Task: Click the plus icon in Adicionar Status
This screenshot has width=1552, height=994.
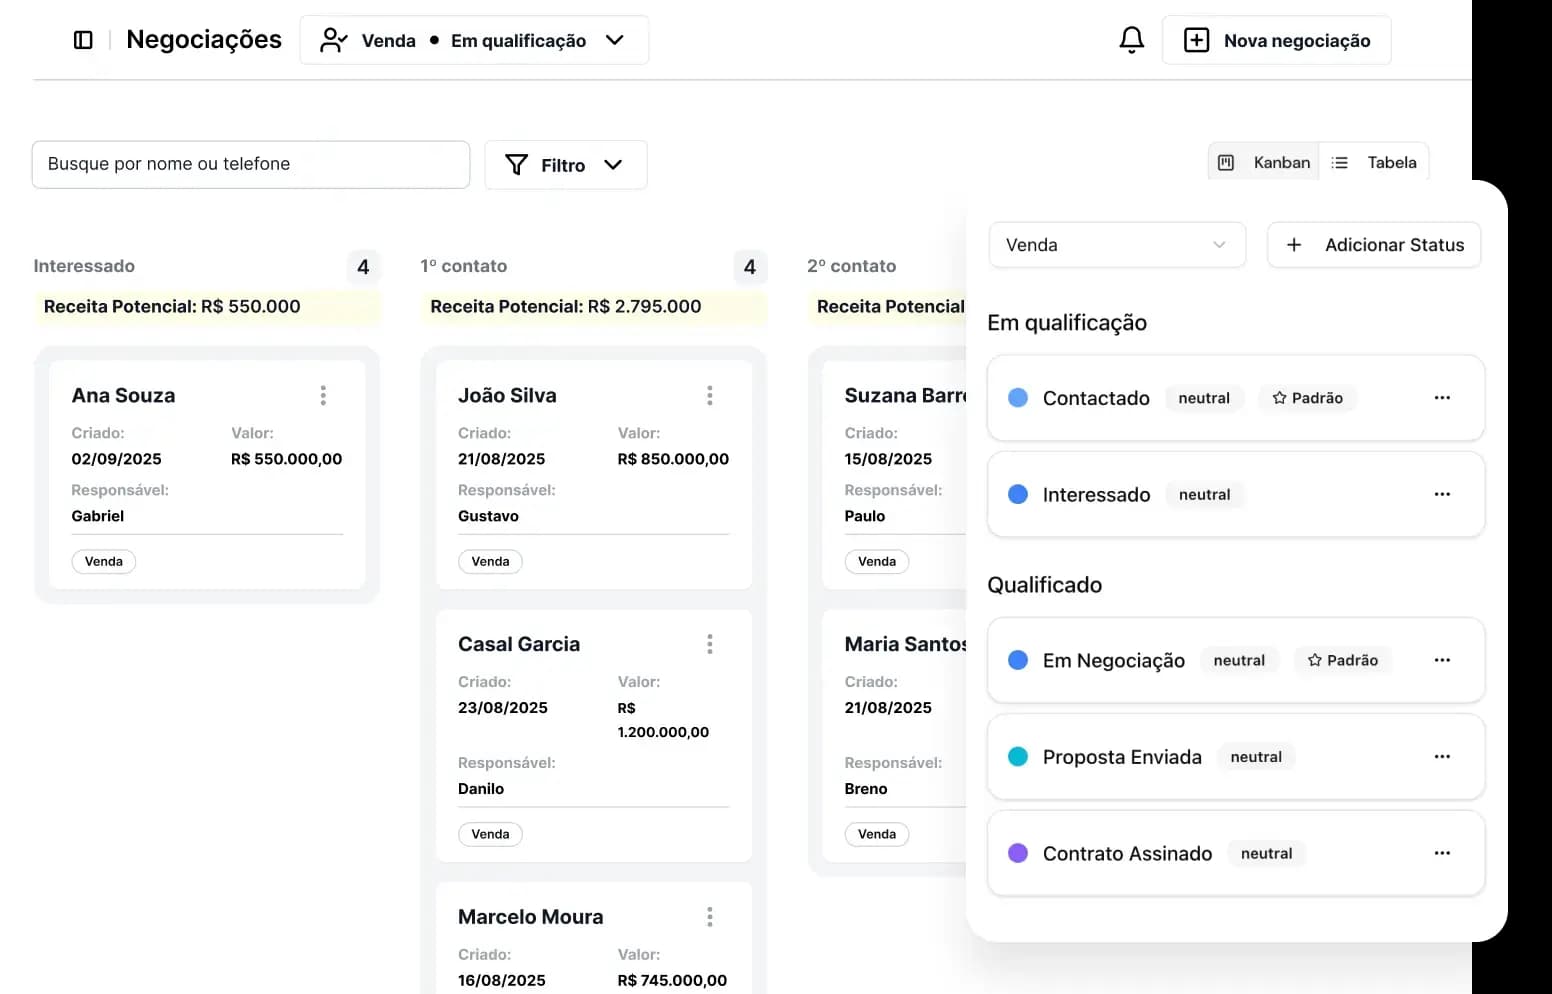Action: pos(1294,245)
